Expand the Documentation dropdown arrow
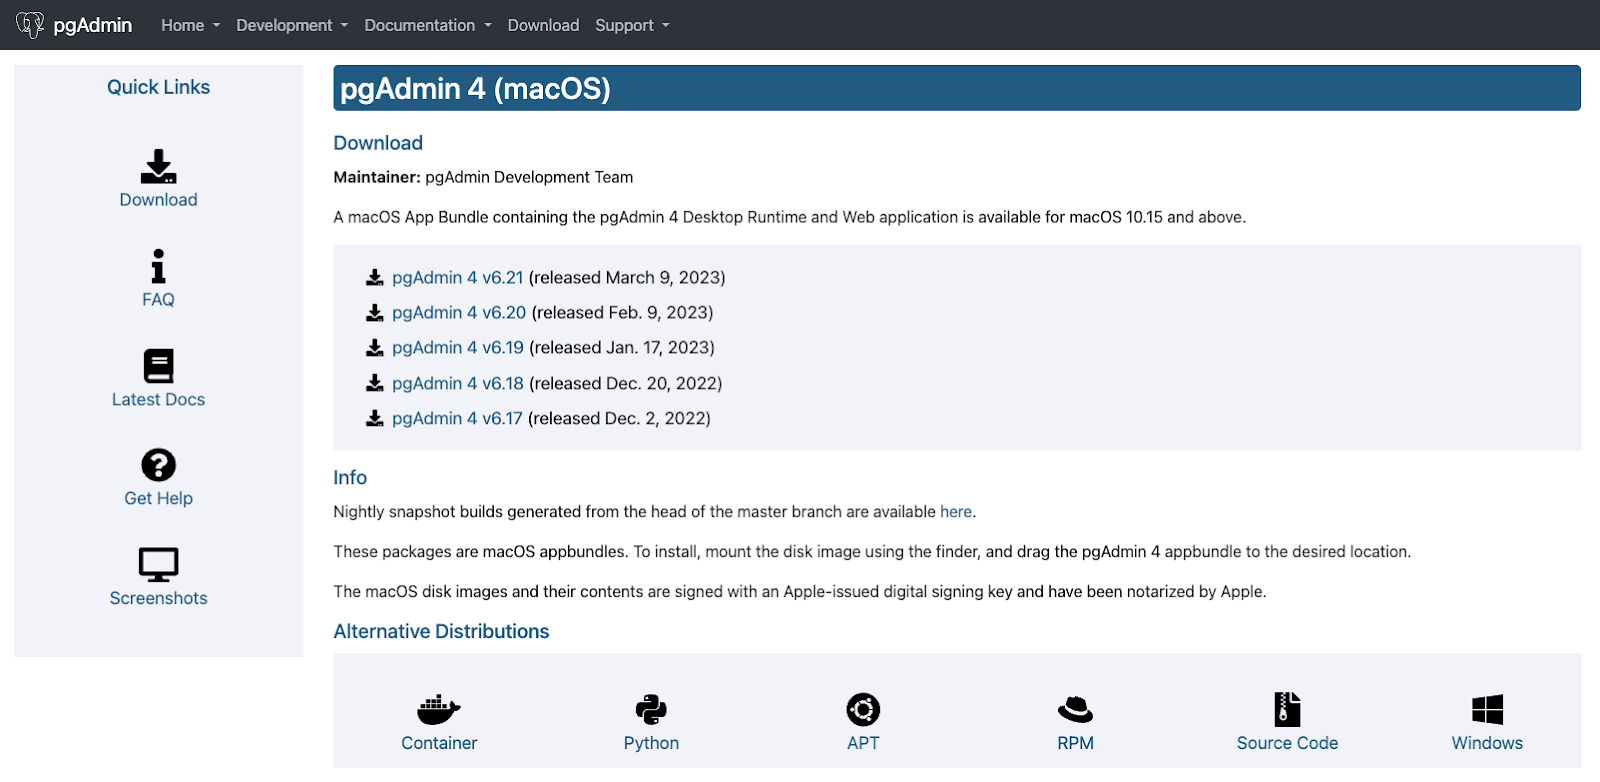Image resolution: width=1600 pixels, height=782 pixels. click(488, 26)
